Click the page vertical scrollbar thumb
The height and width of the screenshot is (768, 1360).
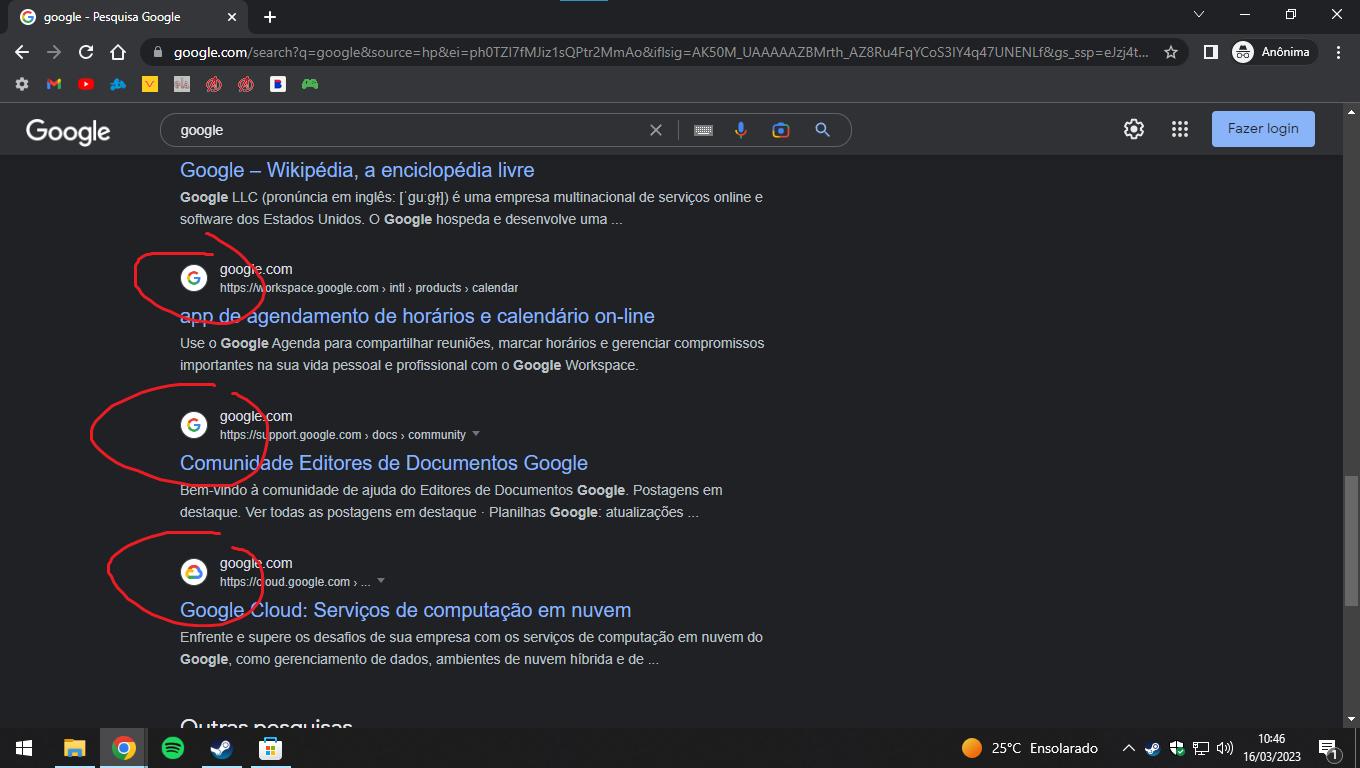[1351, 540]
